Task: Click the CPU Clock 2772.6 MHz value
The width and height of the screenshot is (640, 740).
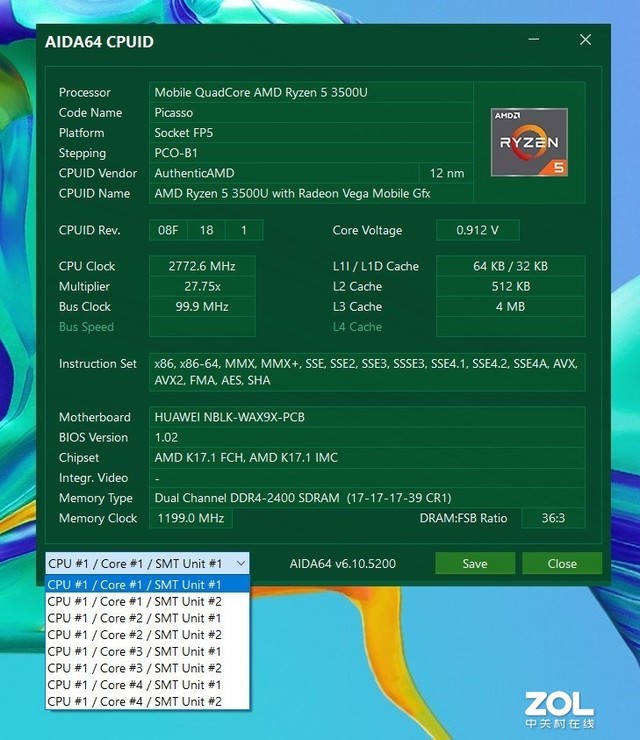Action: click(202, 266)
